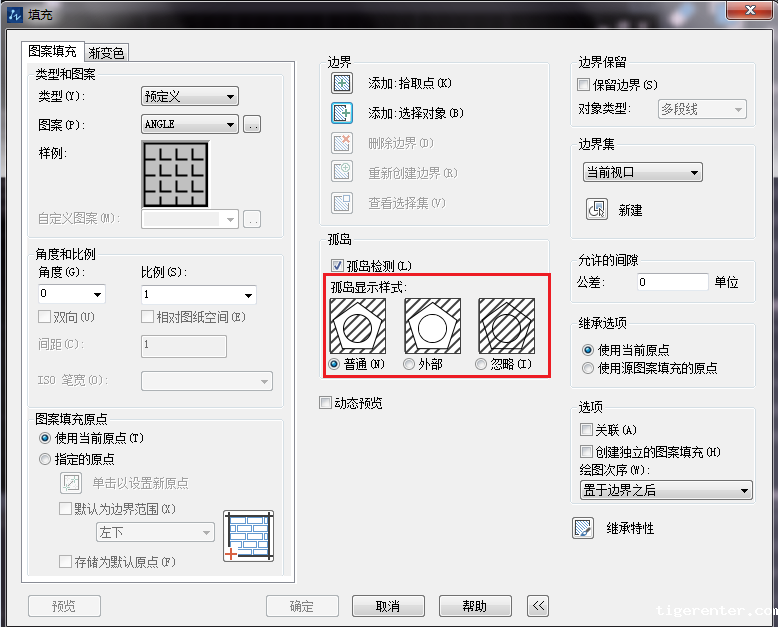Viewport: 778px width, 627px height.
Task: Select the 图案填充 tab
Action: coord(52,51)
